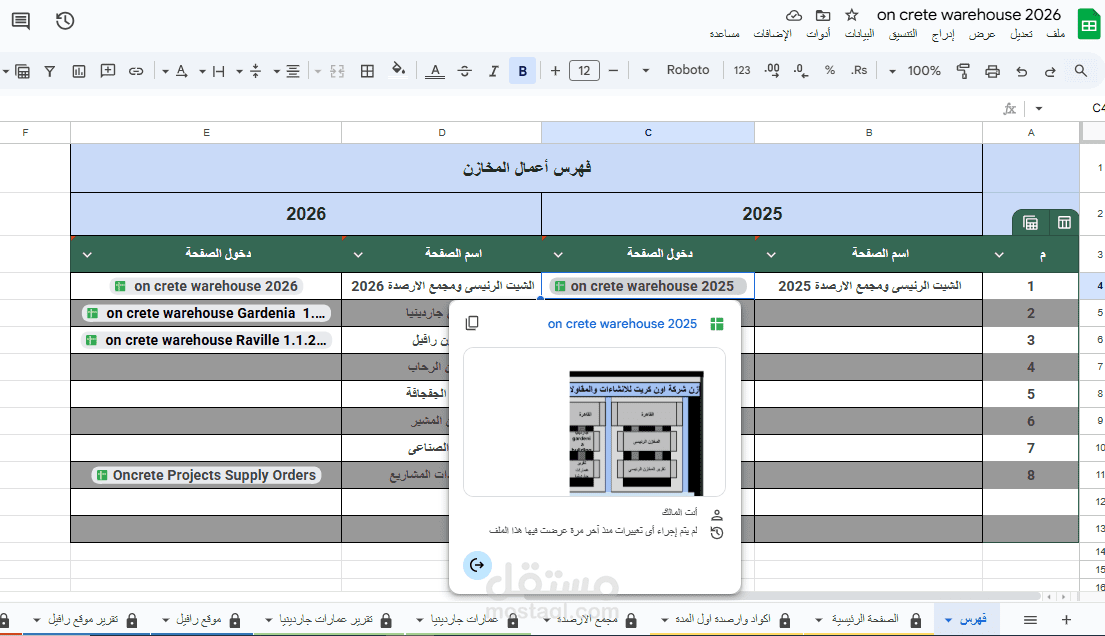Image resolution: width=1105 pixels, height=636 pixels.
Task: Open the التنسيق menu
Action: click(x=902, y=33)
